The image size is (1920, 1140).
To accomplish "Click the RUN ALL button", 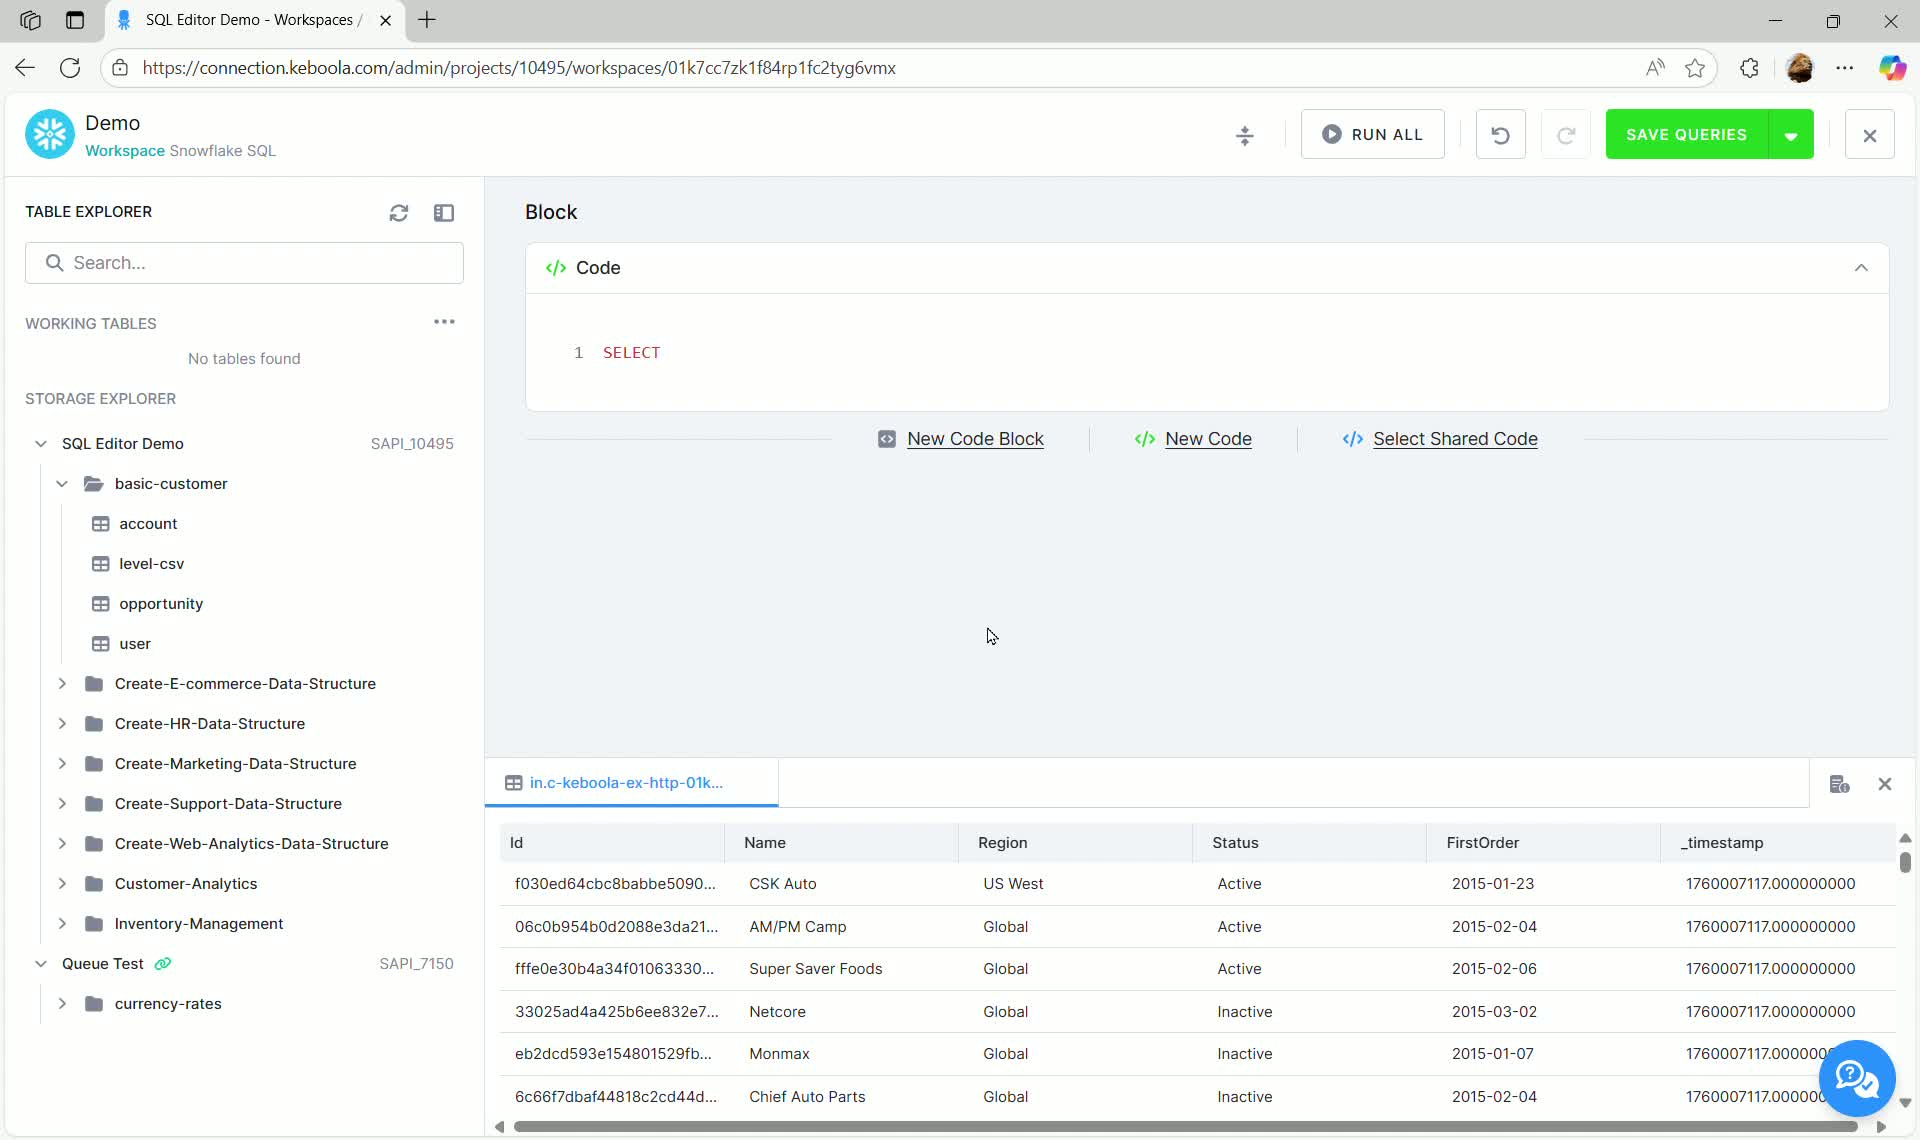I will click(x=1372, y=133).
